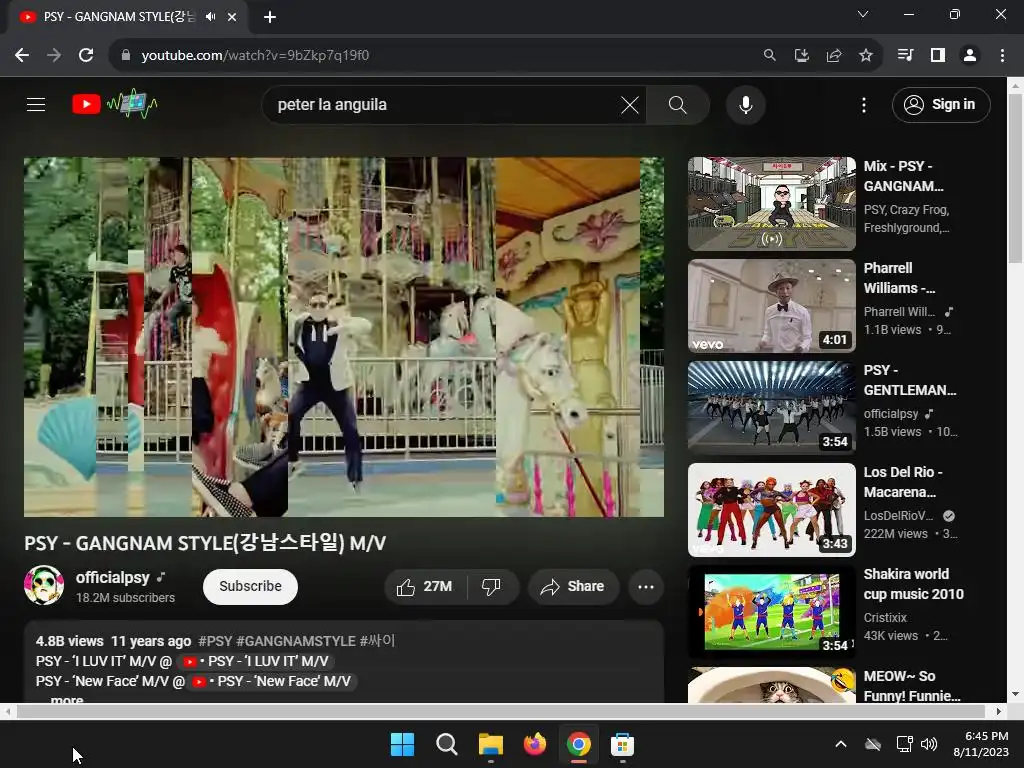Viewport: 1024px width, 768px height.
Task: Open the YouTube hamburger guide menu
Action: [36, 104]
